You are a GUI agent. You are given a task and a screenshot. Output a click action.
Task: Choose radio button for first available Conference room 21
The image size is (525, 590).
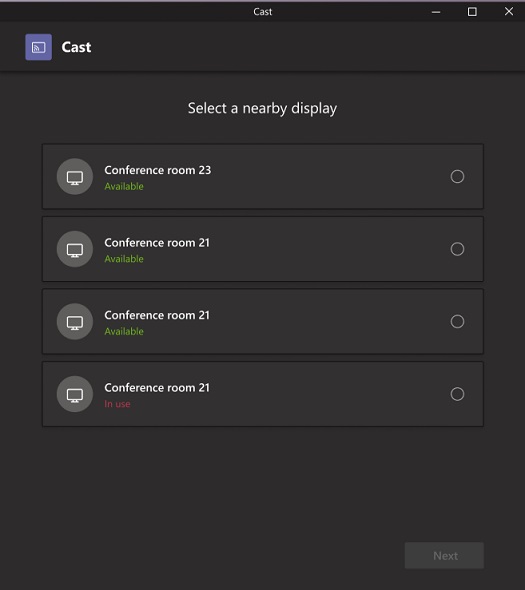pyautogui.click(x=457, y=249)
